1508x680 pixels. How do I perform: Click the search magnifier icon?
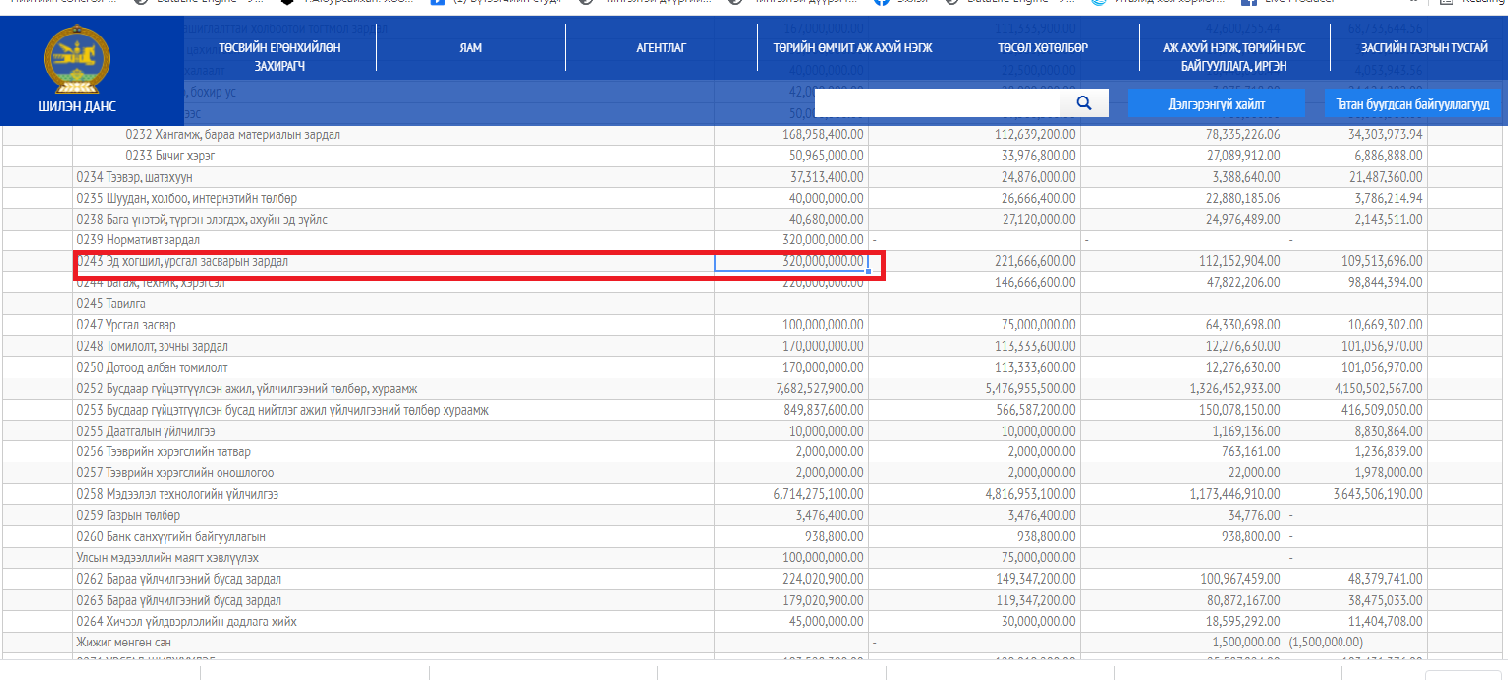1084,103
